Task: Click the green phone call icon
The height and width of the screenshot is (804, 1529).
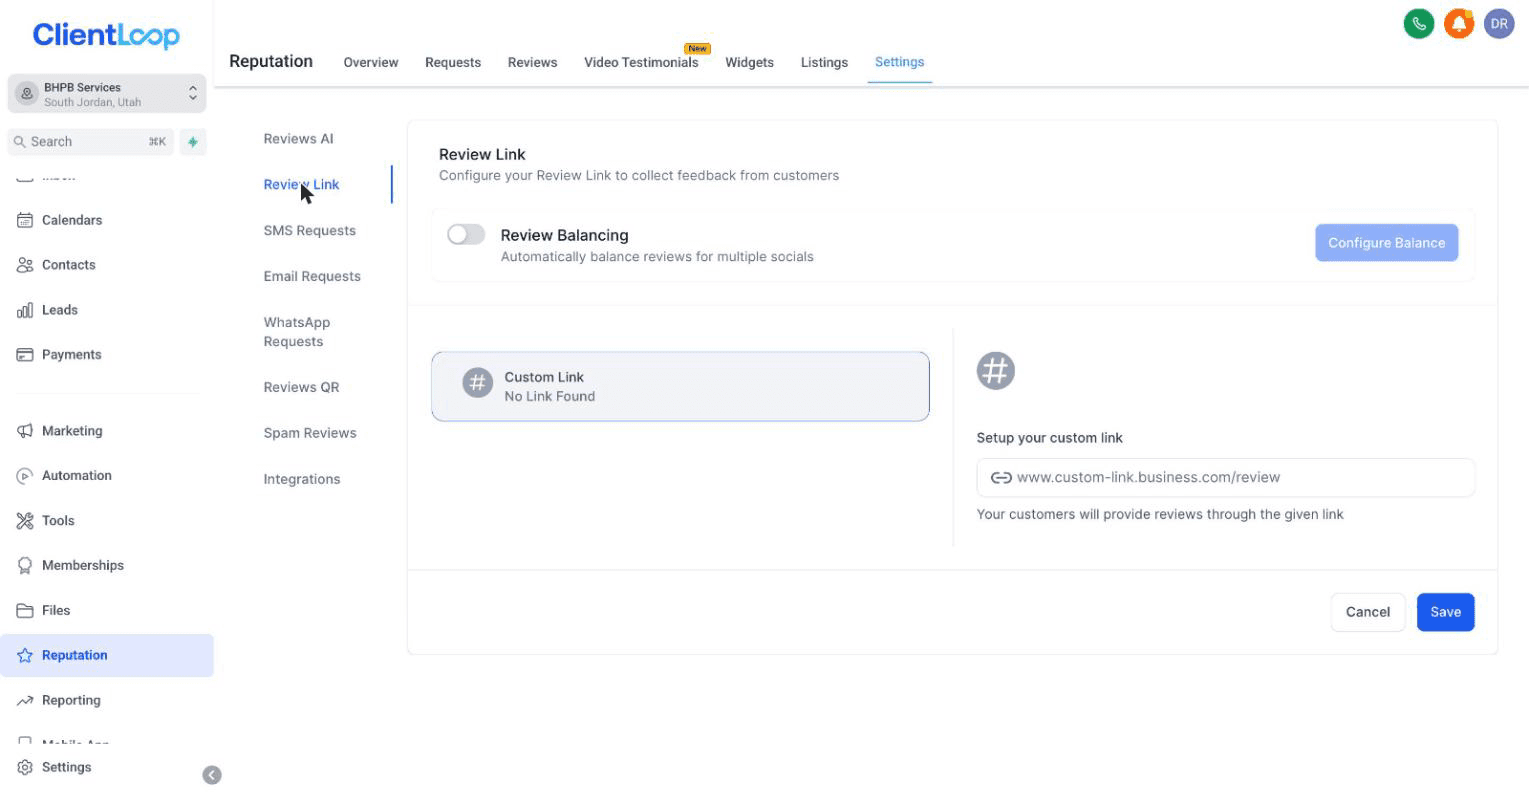Action: pos(1418,24)
